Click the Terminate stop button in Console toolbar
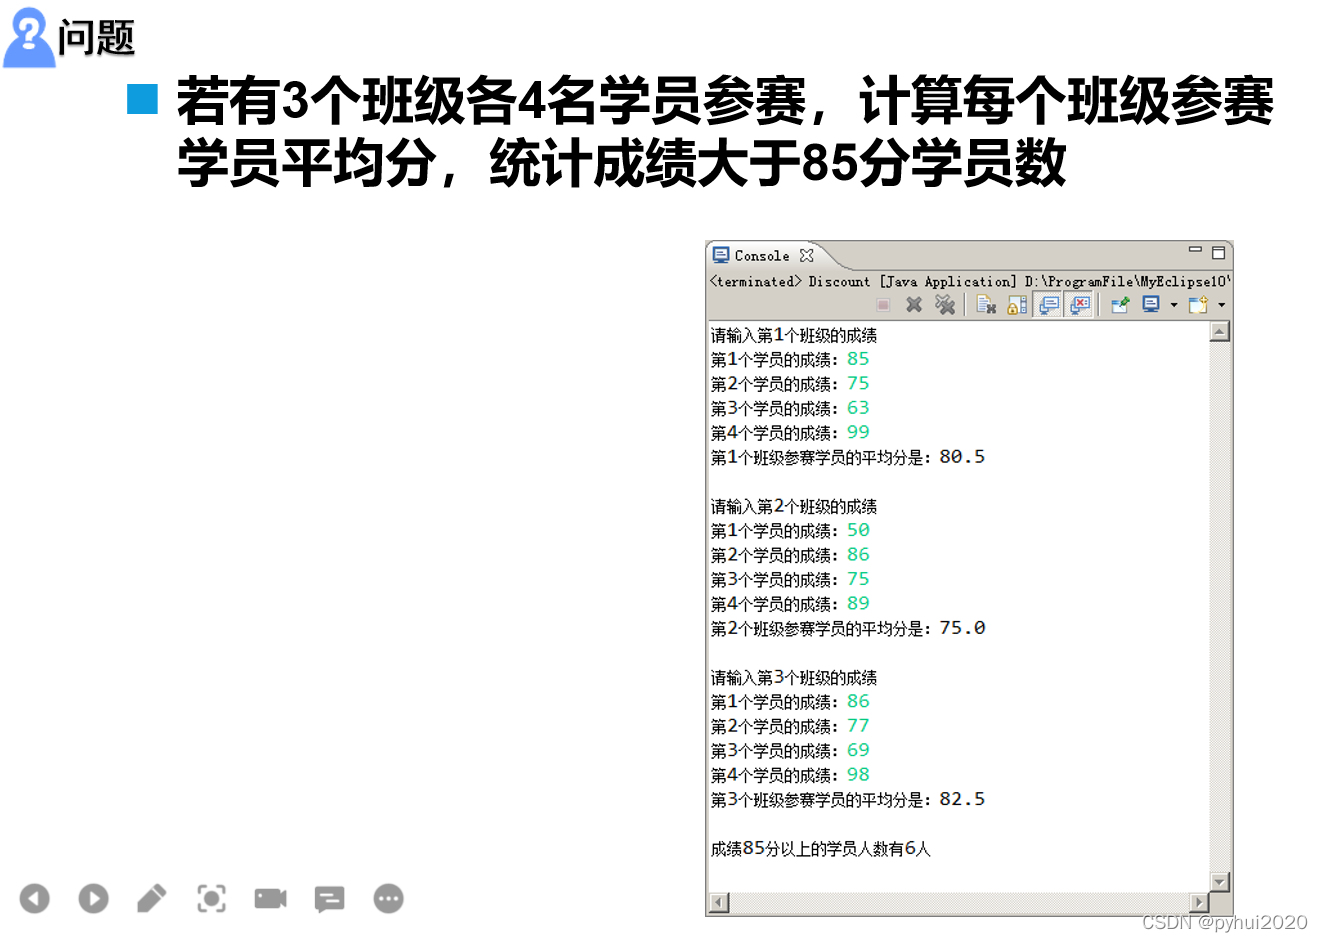Screen dimensions: 1323x942 (883, 305)
